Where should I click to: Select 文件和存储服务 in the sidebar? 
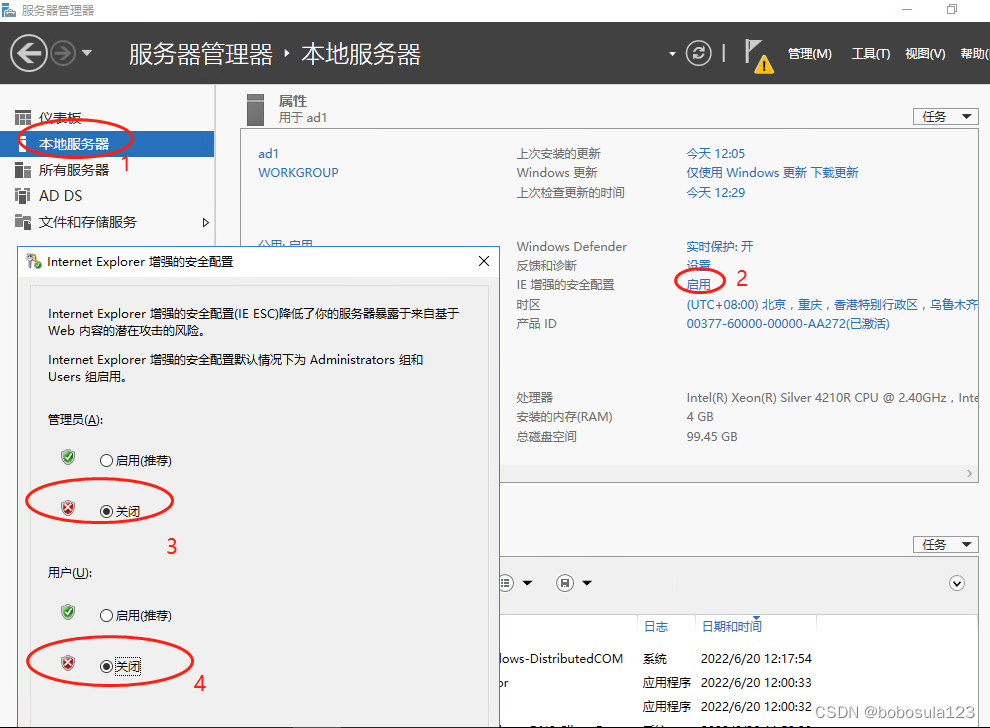click(88, 222)
